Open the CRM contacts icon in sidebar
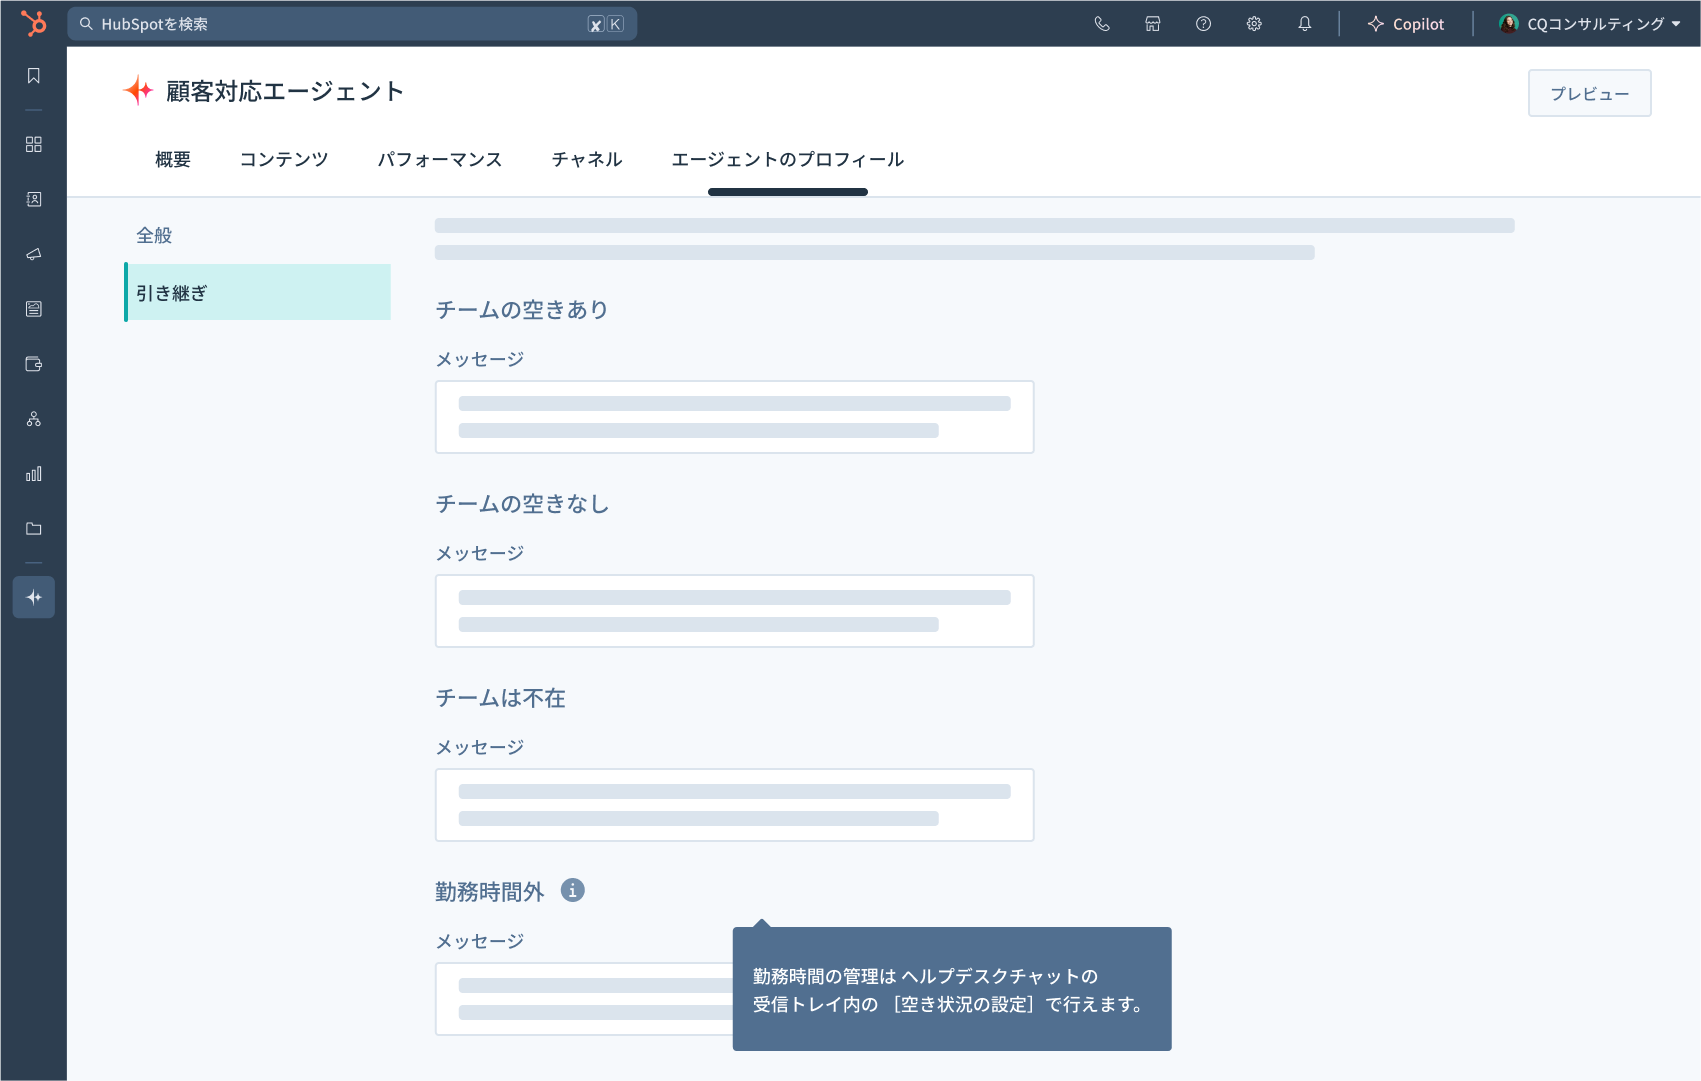The width and height of the screenshot is (1701, 1081). click(34, 199)
